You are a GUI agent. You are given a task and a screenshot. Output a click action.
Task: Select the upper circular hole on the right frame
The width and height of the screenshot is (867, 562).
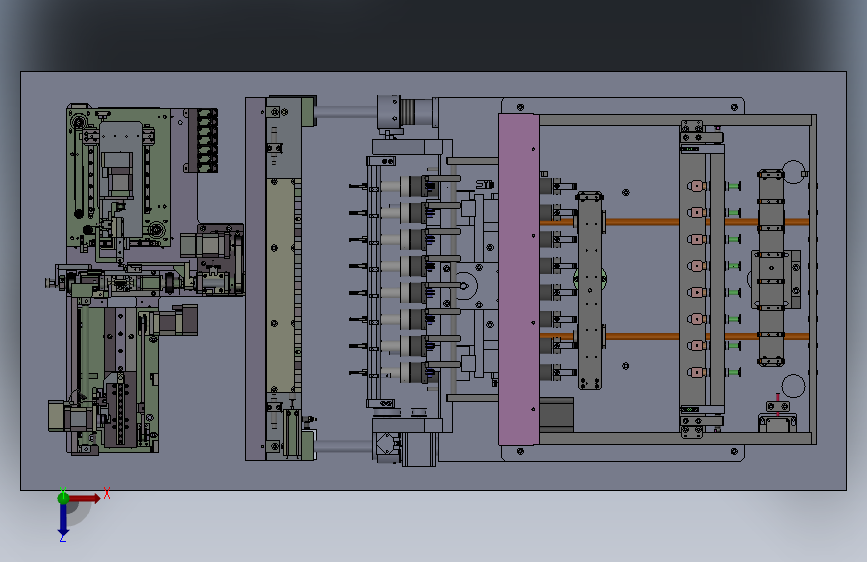tap(793, 171)
